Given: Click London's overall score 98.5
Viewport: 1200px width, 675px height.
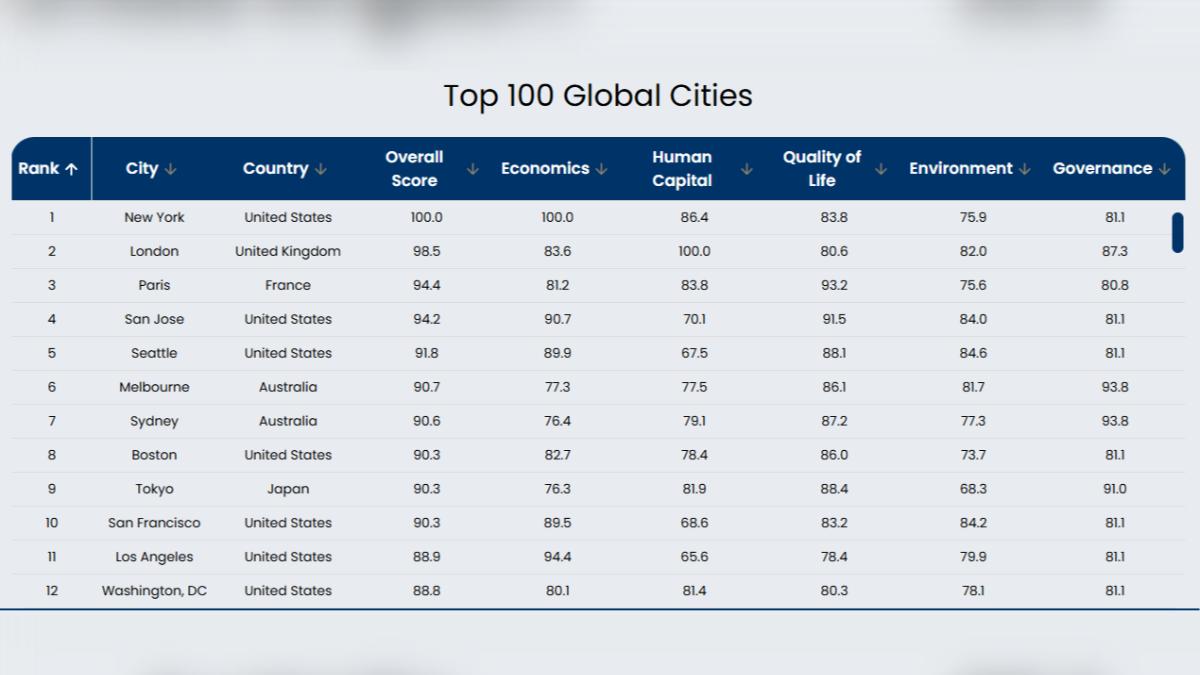Looking at the screenshot, I should 427,251.
